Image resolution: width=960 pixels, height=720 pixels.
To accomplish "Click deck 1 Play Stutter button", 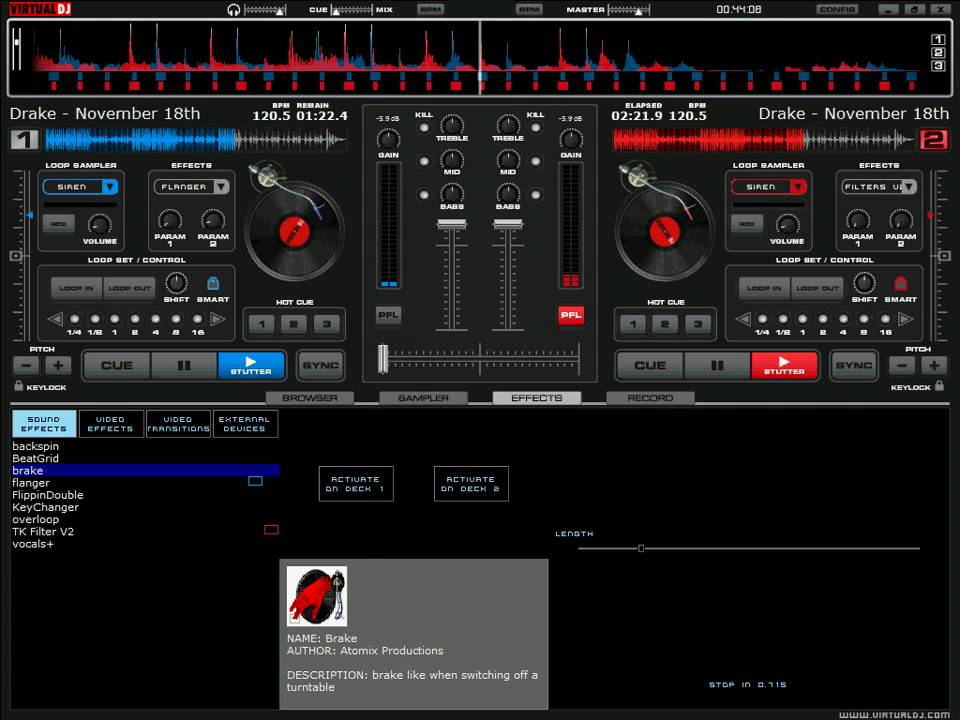I will 251,366.
